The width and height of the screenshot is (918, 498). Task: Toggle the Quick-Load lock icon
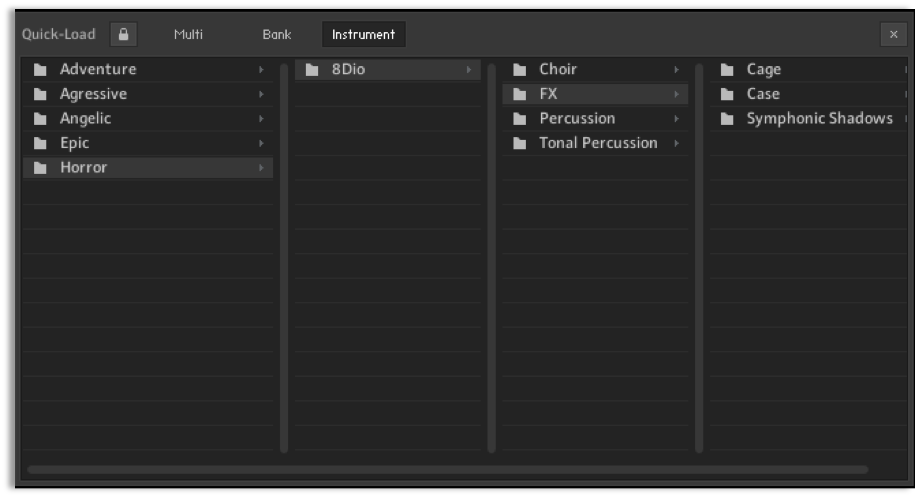(124, 35)
